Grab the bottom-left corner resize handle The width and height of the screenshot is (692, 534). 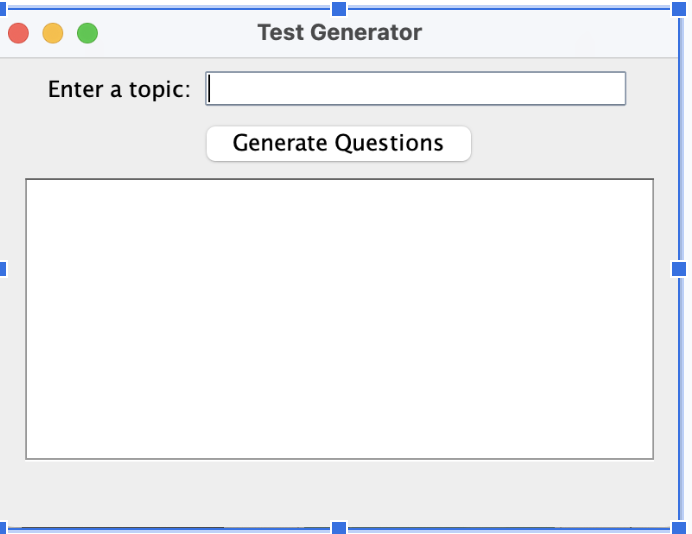[x=3, y=527]
